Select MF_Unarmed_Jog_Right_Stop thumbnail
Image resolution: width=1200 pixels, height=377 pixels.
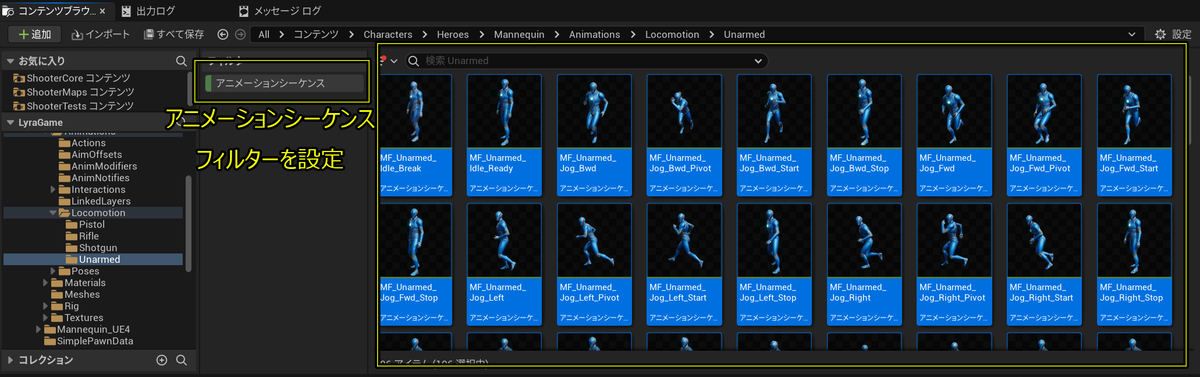[x=1134, y=264]
